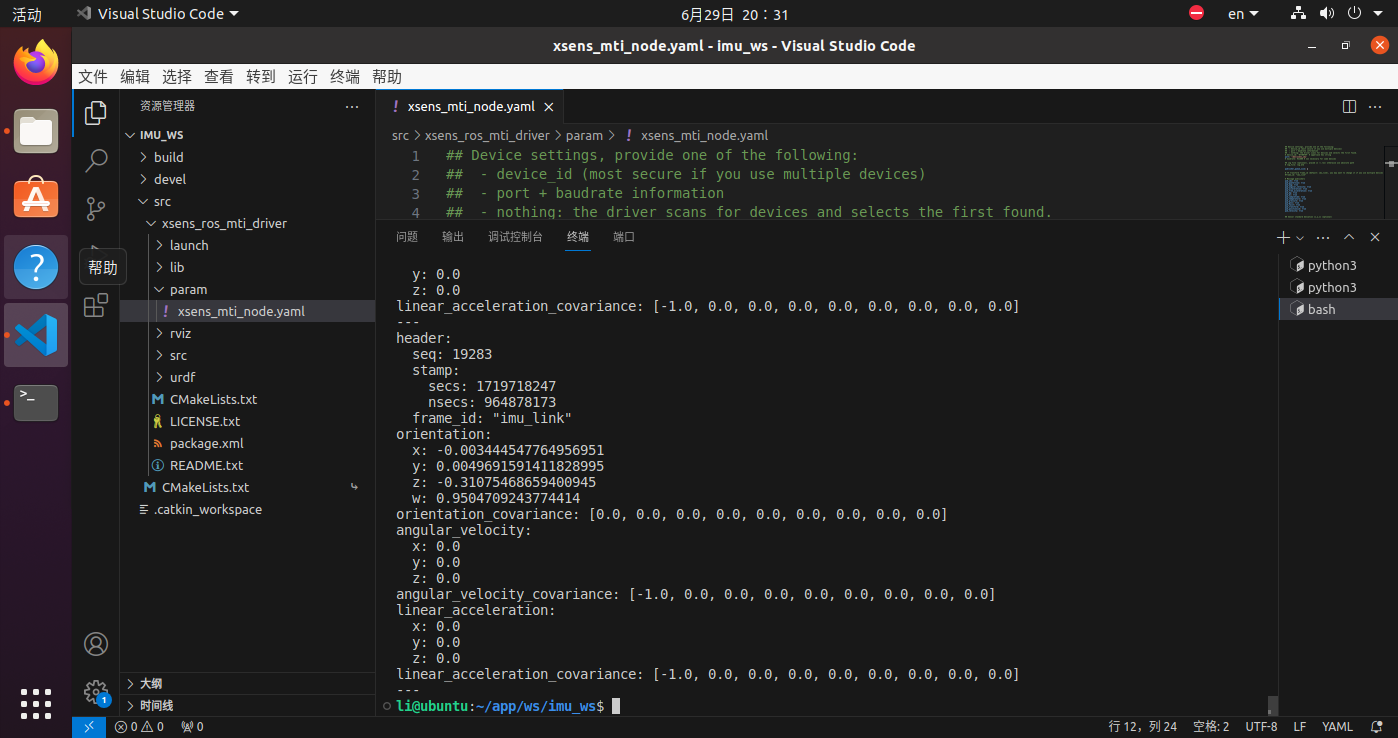Open README.txt in the explorer
1398x738 pixels.
point(247,465)
